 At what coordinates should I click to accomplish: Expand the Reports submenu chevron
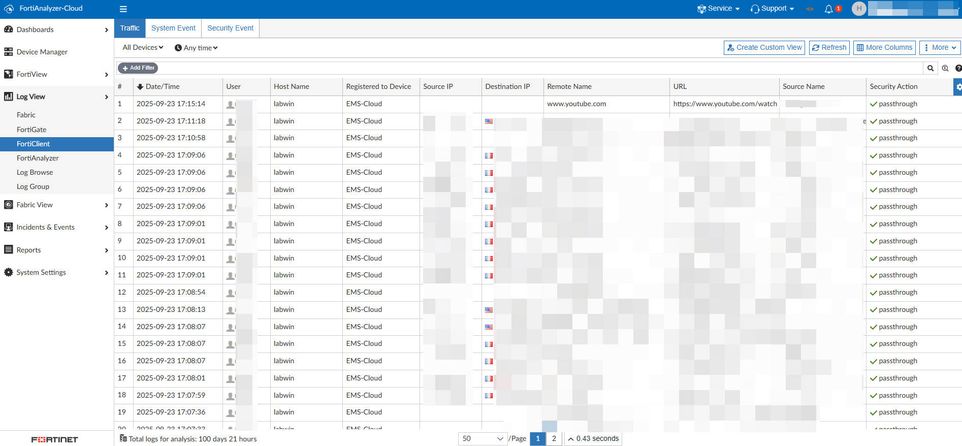pyautogui.click(x=107, y=250)
